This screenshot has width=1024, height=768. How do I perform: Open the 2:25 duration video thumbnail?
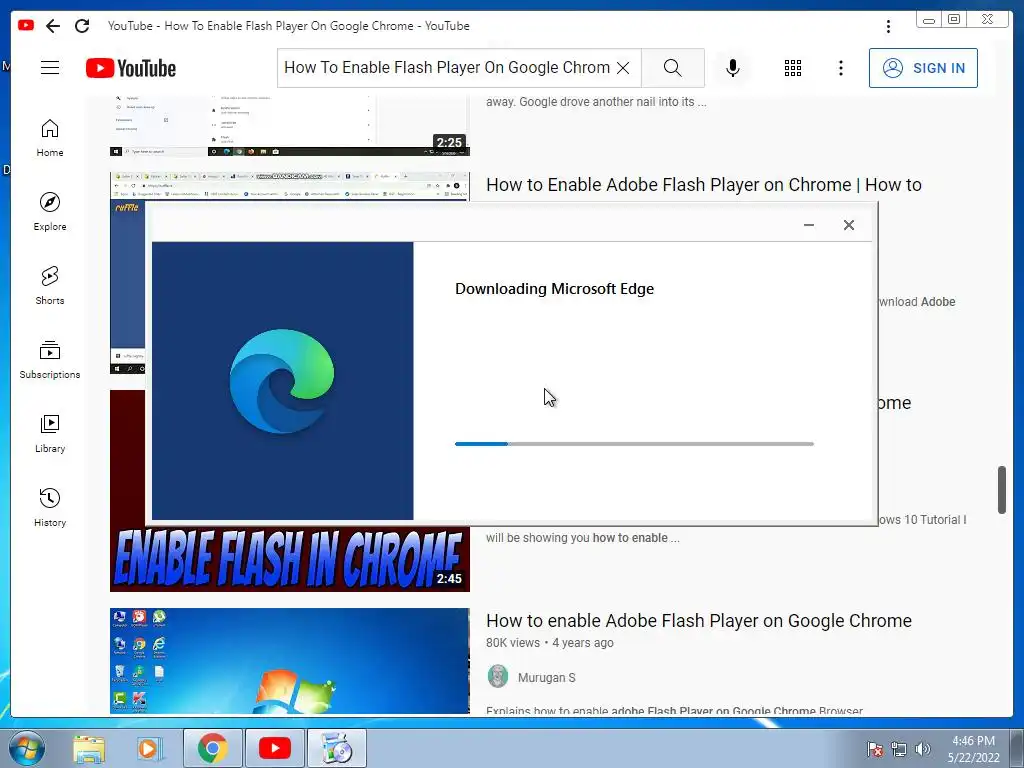[289, 125]
